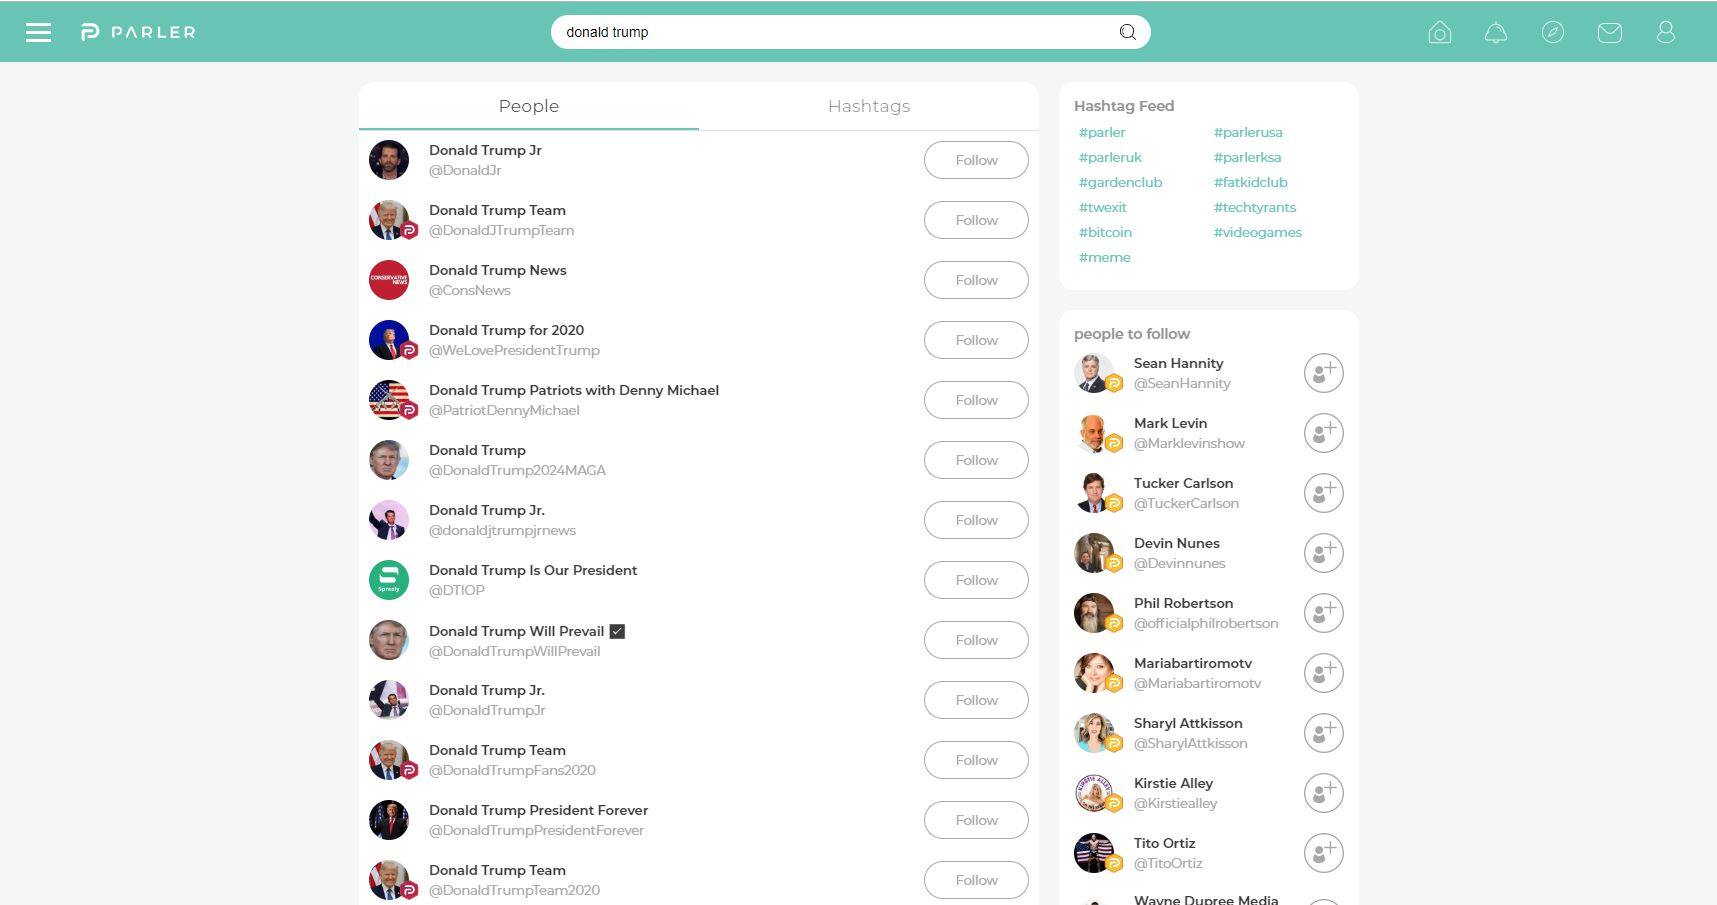Click the Parler logo
1717x905 pixels.
[x=138, y=32]
